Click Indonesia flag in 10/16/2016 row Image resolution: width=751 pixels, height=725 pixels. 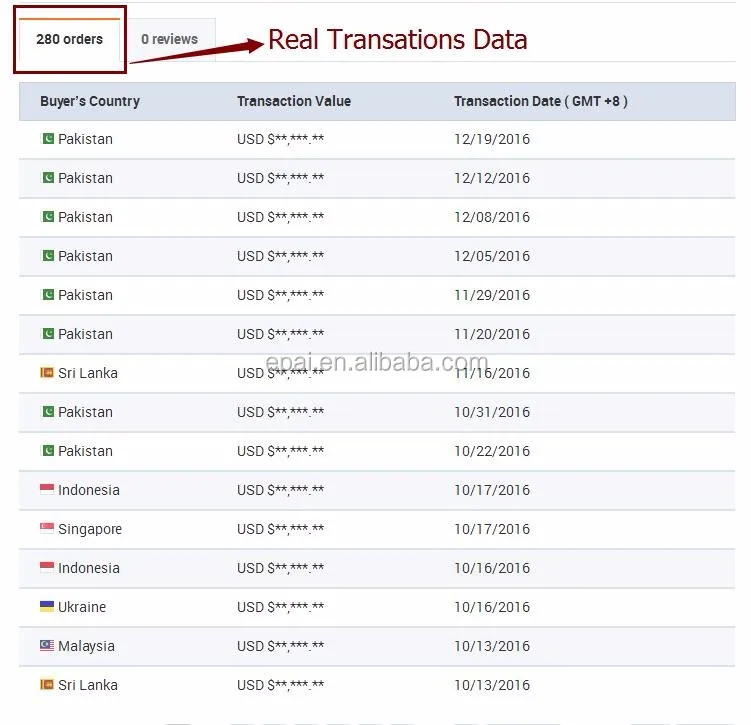(x=47, y=567)
